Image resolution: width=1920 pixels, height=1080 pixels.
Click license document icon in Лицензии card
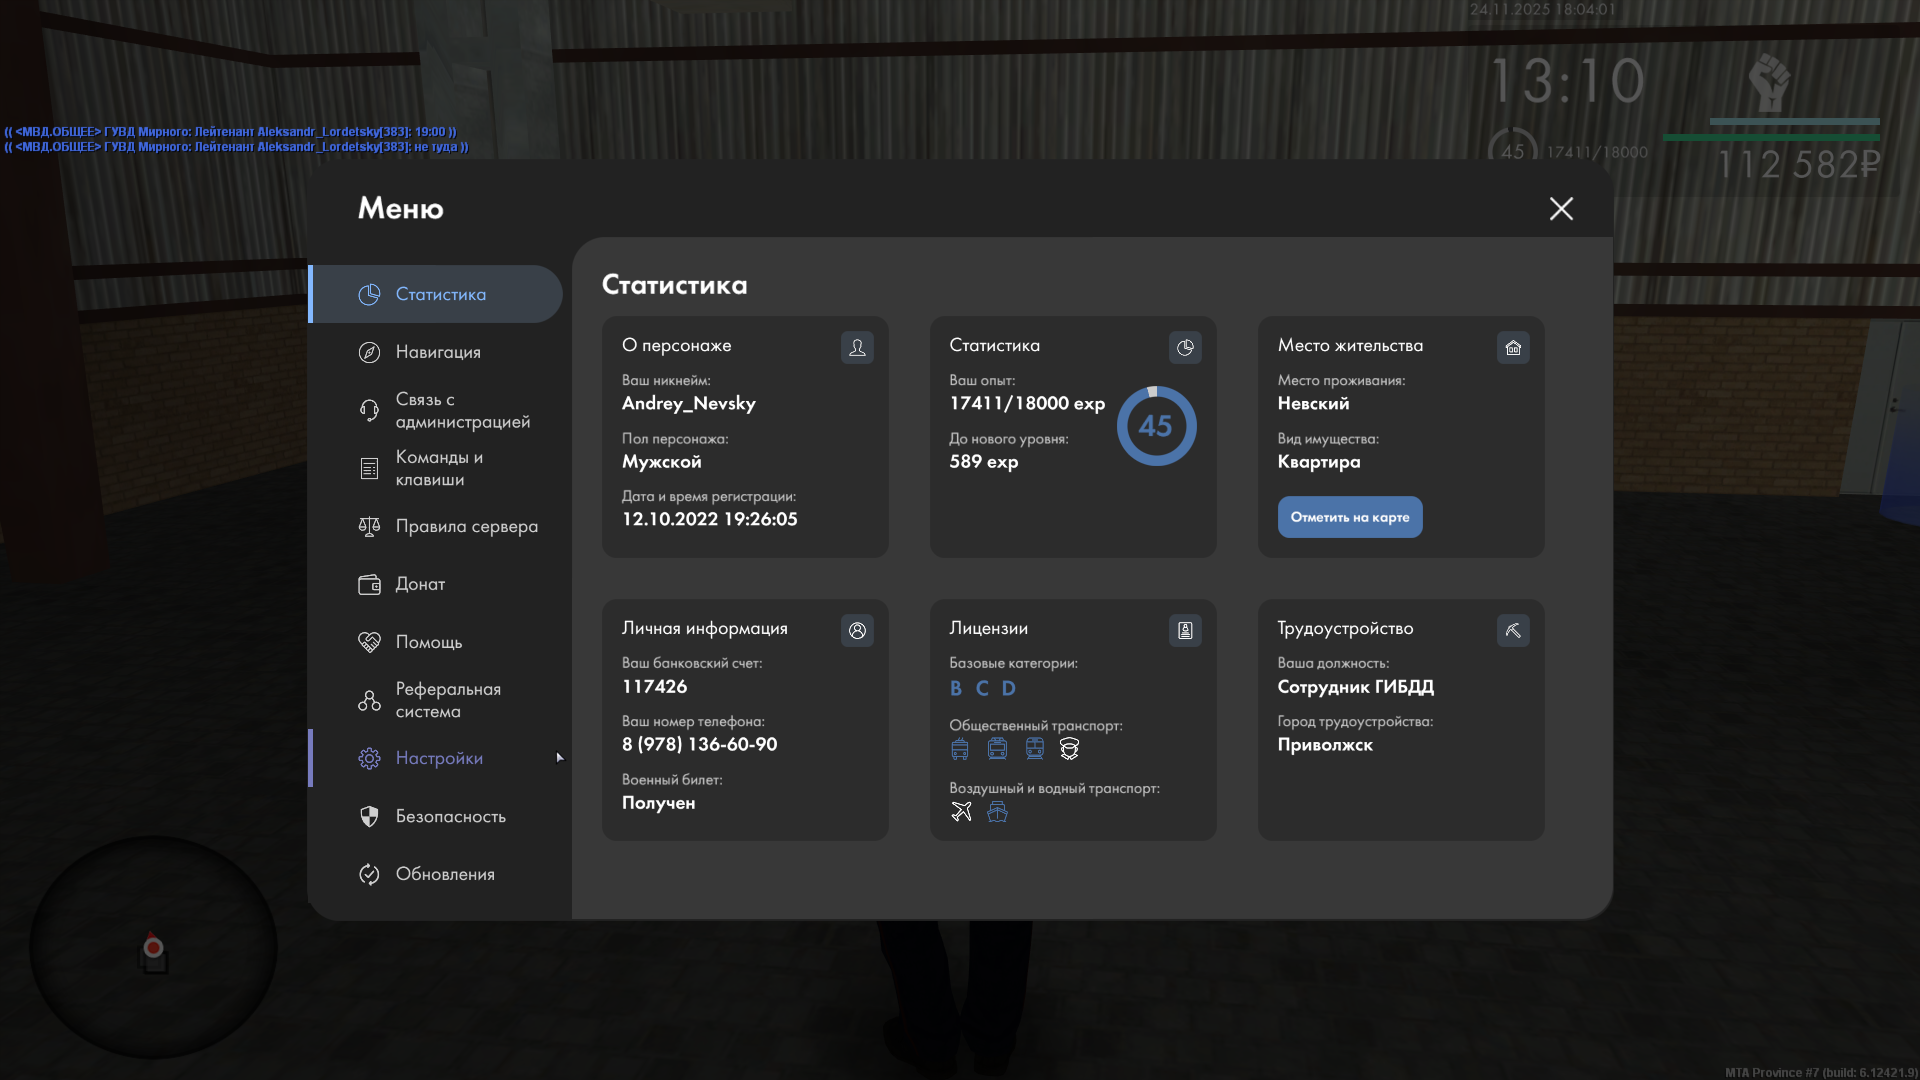pos(1185,630)
